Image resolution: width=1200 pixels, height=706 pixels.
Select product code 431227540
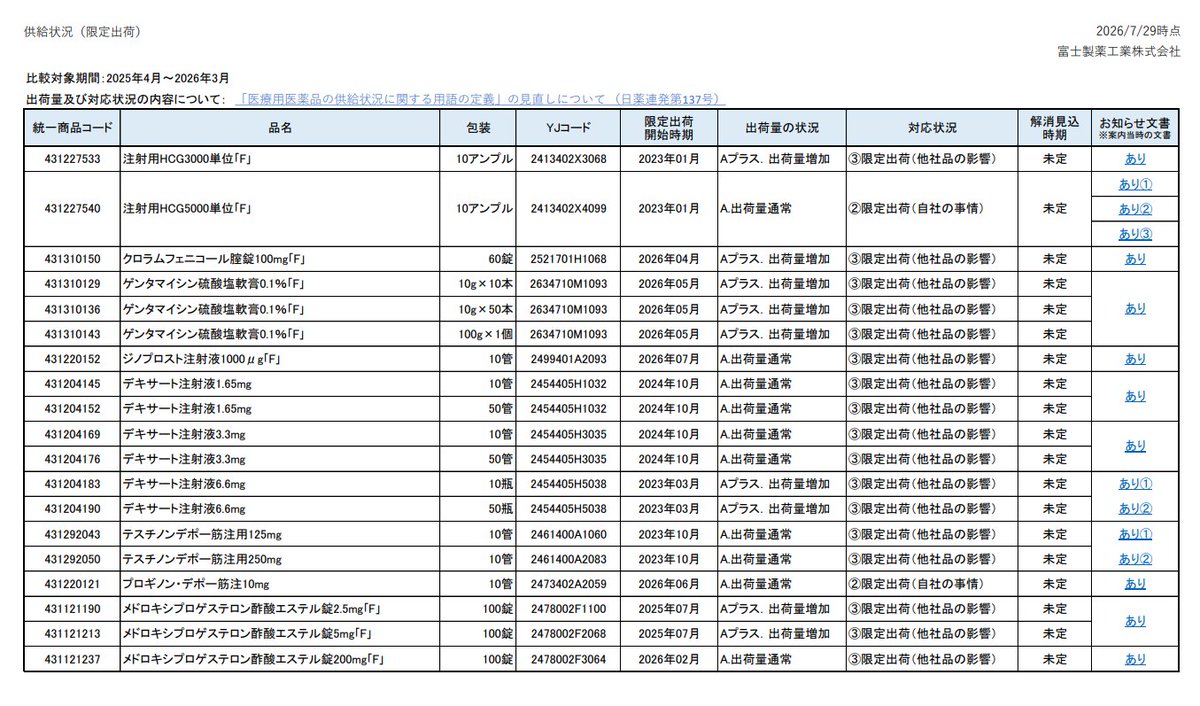click(x=72, y=209)
